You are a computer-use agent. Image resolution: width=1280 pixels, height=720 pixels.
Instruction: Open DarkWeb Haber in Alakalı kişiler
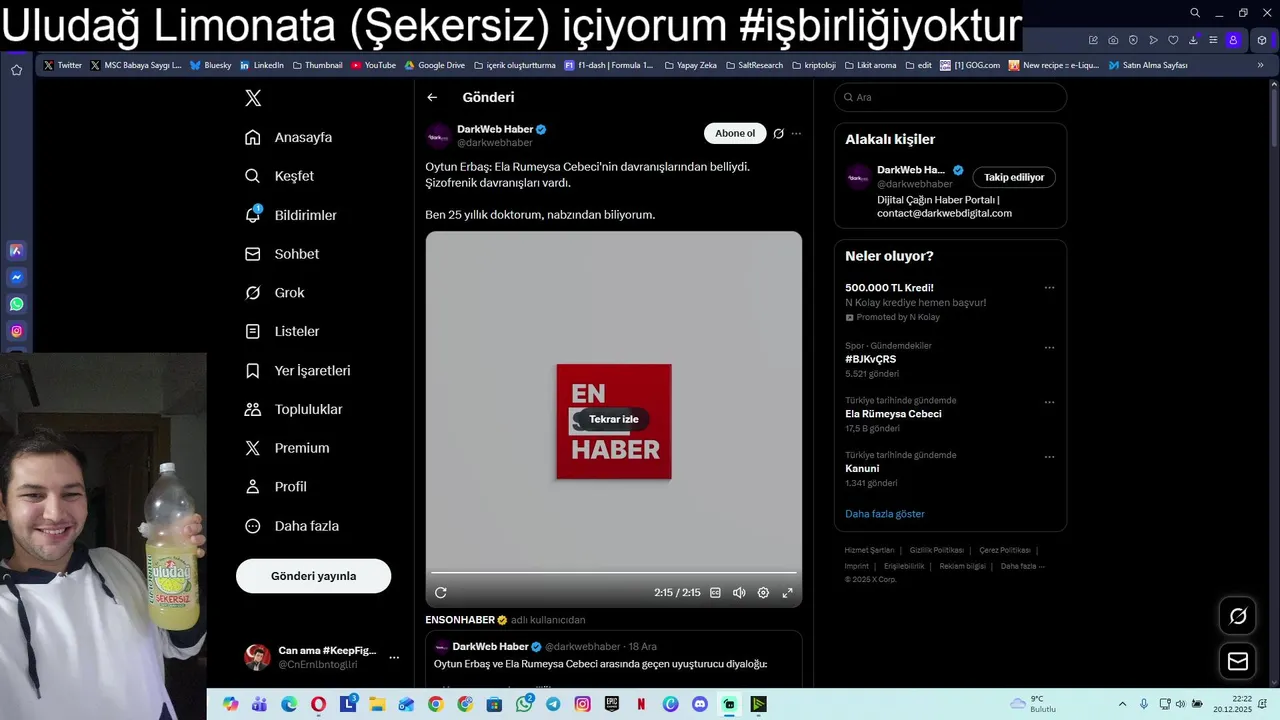911,170
